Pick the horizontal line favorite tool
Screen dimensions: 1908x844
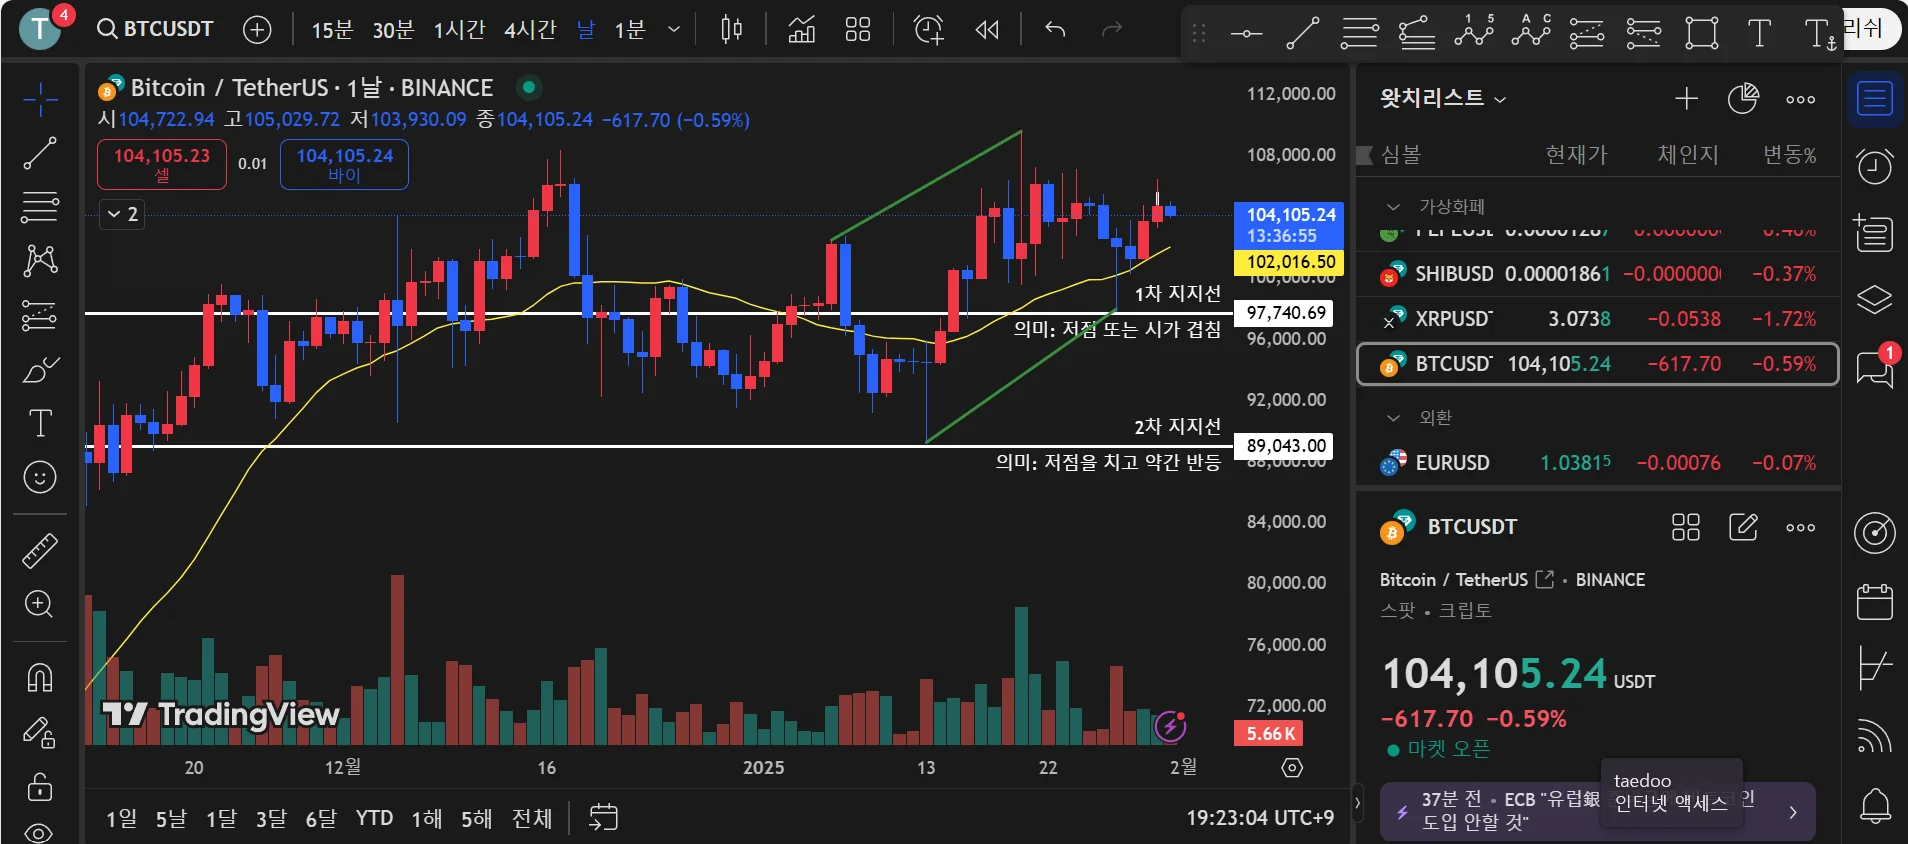1246,34
